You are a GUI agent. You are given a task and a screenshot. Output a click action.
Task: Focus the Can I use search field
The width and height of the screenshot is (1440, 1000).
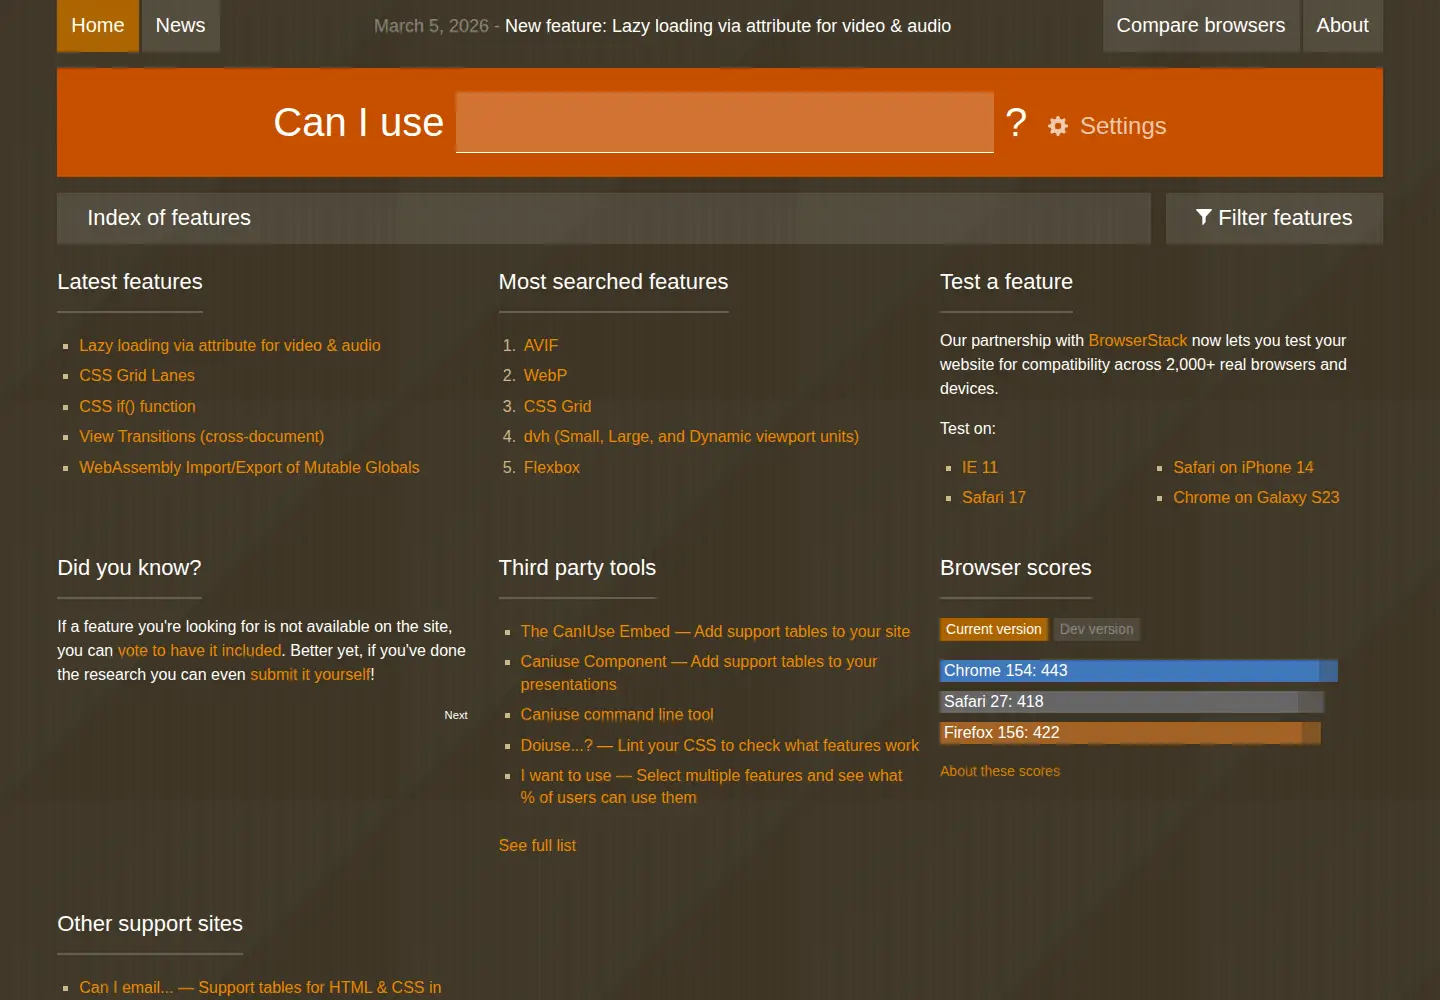click(725, 122)
